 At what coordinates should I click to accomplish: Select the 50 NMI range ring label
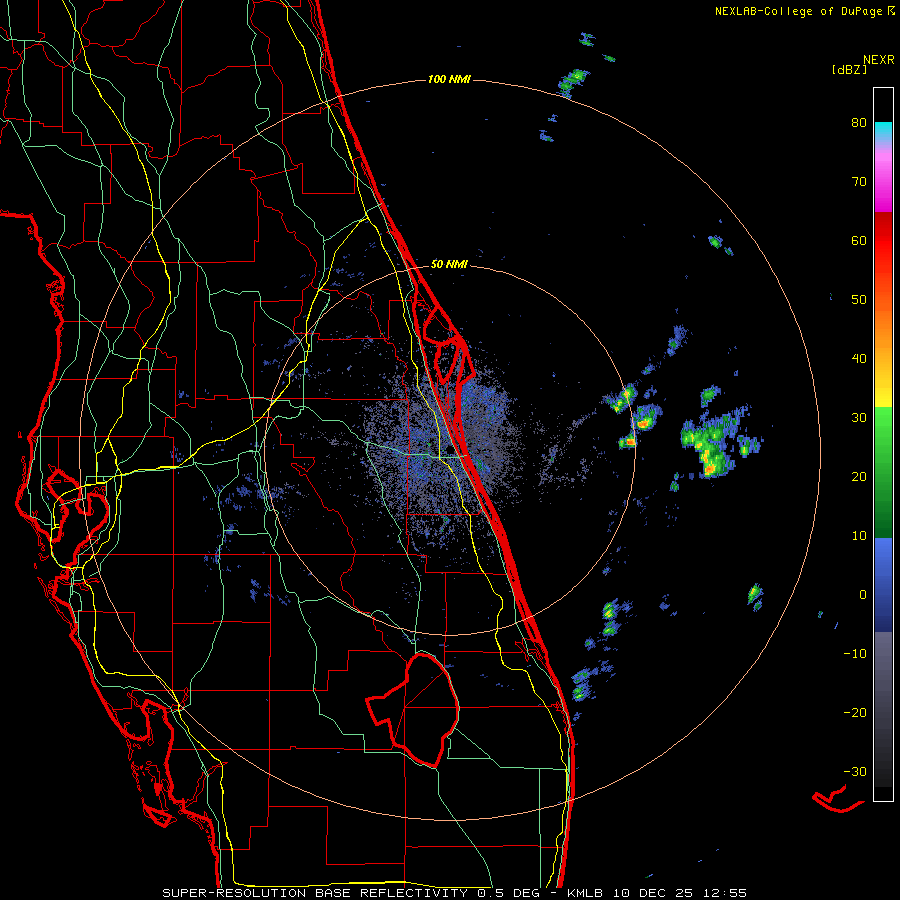point(449,265)
